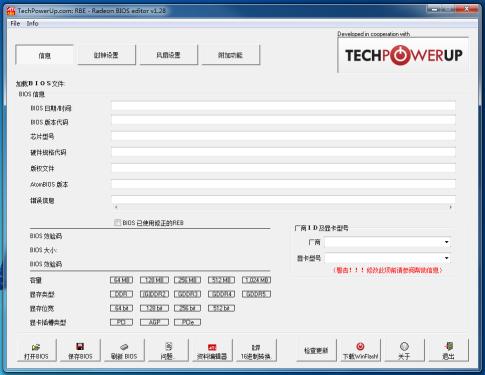Viewport: 485px width, 375px height.
Task: Save the BIOS via 保存BIOS button
Action: click(80, 350)
